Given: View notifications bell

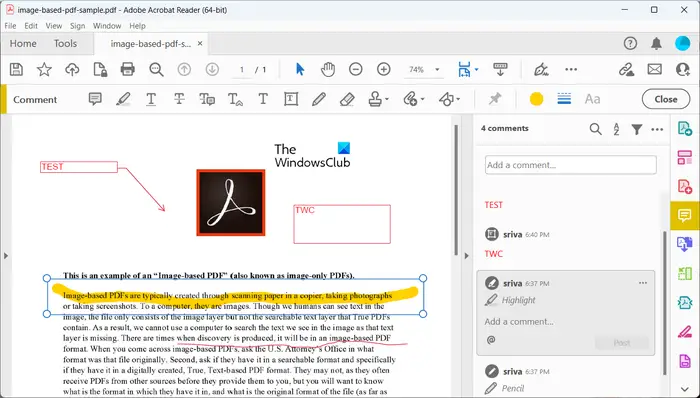Looking at the screenshot, I should click(656, 43).
